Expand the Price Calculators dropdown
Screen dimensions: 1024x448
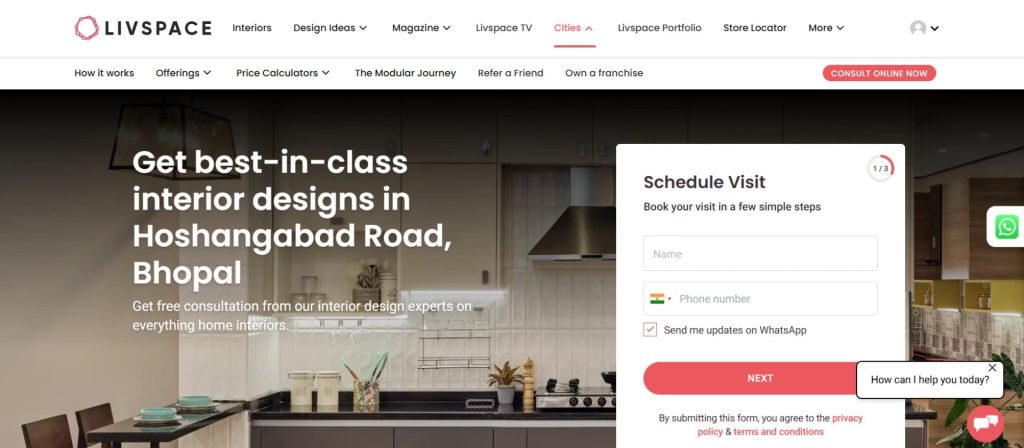[283, 73]
